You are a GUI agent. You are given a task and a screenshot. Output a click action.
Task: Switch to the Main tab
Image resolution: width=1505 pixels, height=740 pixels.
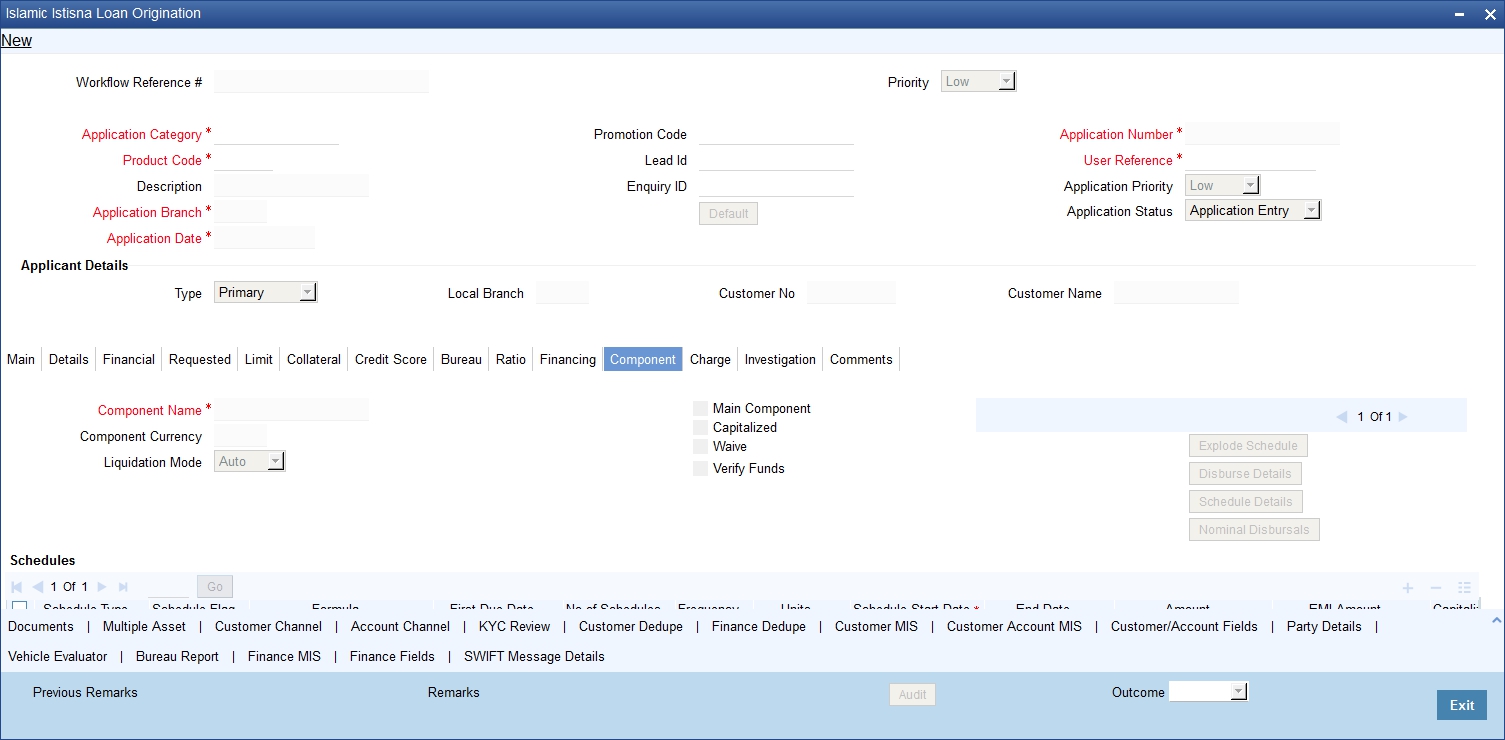pyautogui.click(x=21, y=359)
